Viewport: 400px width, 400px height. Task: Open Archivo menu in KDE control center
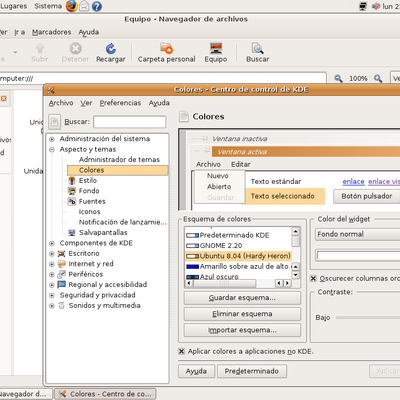pyautogui.click(x=61, y=103)
